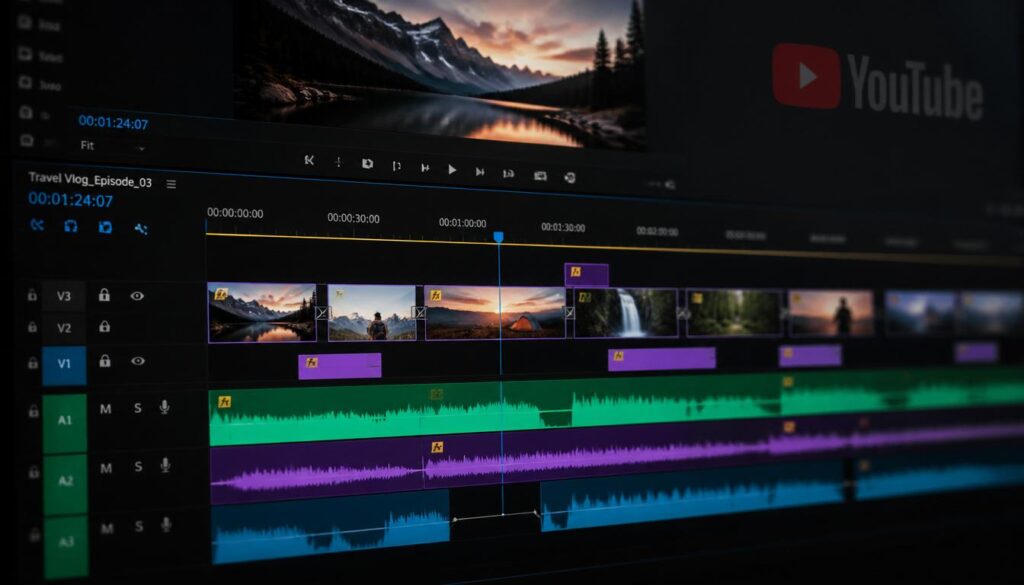Click the third blue square icon under timecode
The height and width of the screenshot is (585, 1024).
[105, 227]
